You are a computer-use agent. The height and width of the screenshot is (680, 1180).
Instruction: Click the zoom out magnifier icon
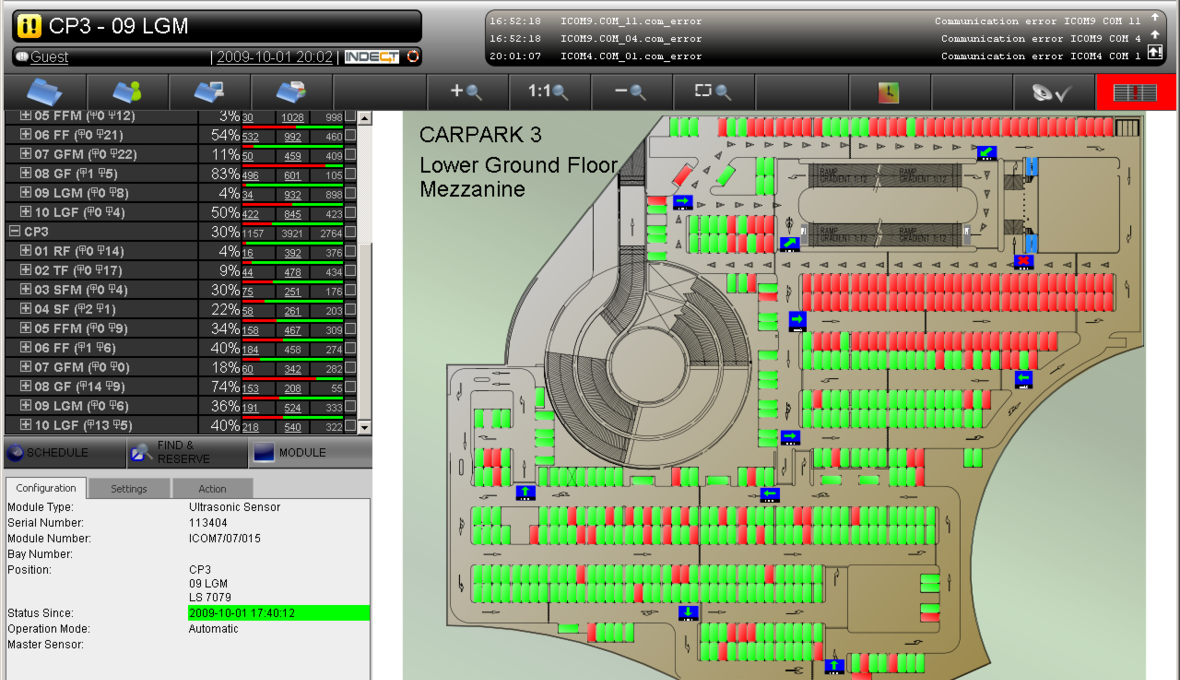click(x=630, y=92)
